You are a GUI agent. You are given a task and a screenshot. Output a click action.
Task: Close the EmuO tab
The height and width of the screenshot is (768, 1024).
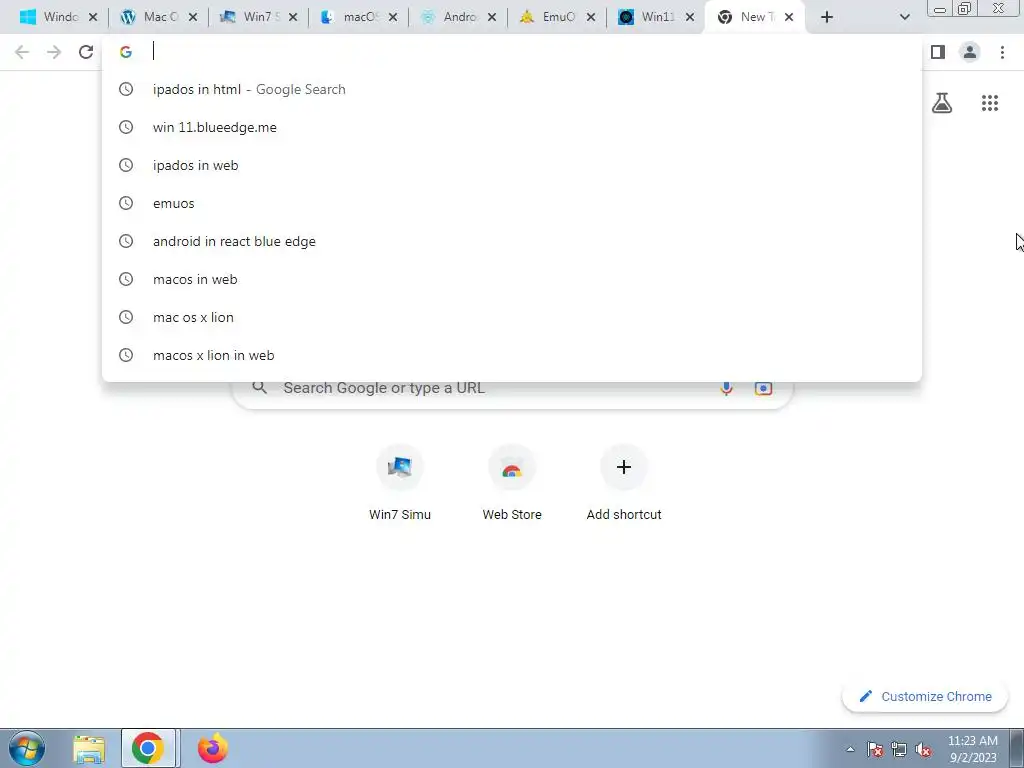pyautogui.click(x=590, y=17)
